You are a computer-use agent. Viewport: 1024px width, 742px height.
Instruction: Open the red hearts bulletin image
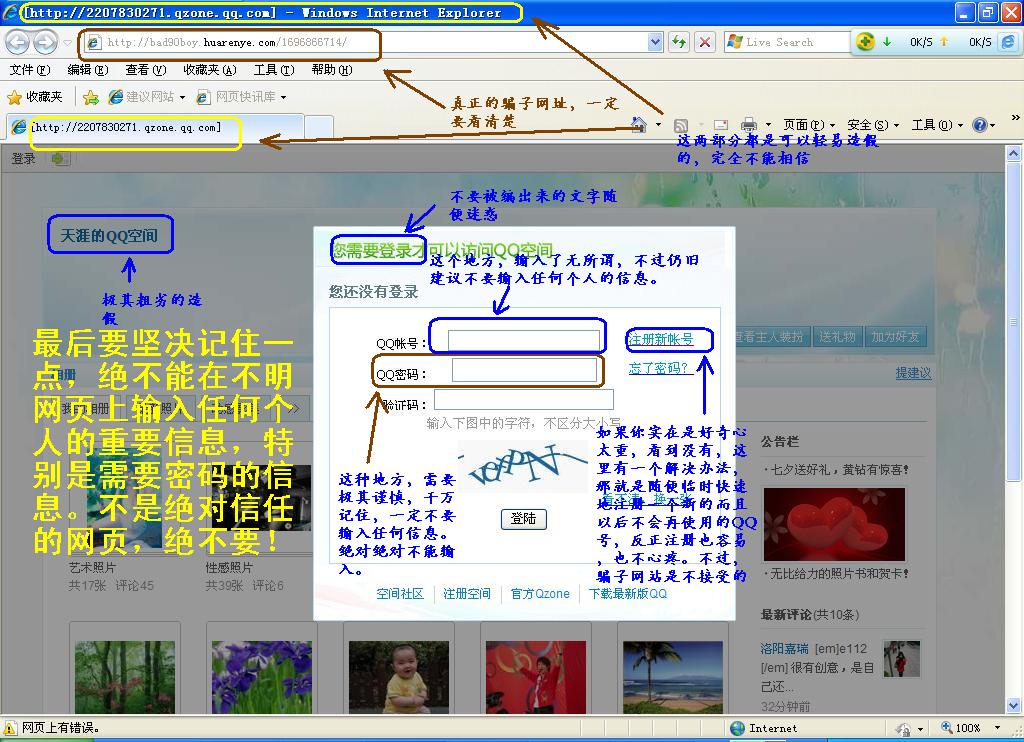[834, 524]
